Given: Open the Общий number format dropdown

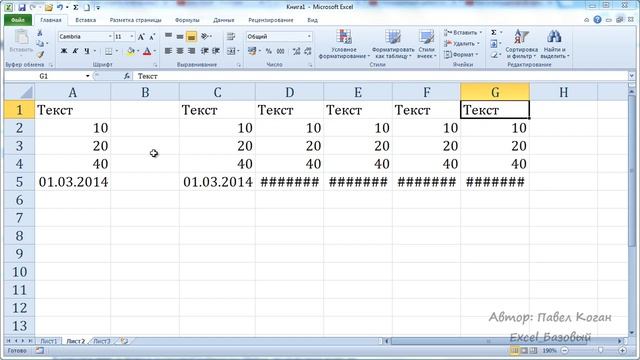Looking at the screenshot, I should point(309,37).
